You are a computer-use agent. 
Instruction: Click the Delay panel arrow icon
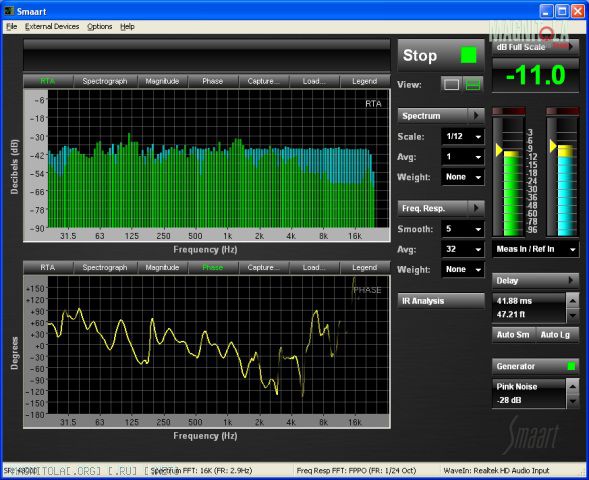tap(571, 281)
